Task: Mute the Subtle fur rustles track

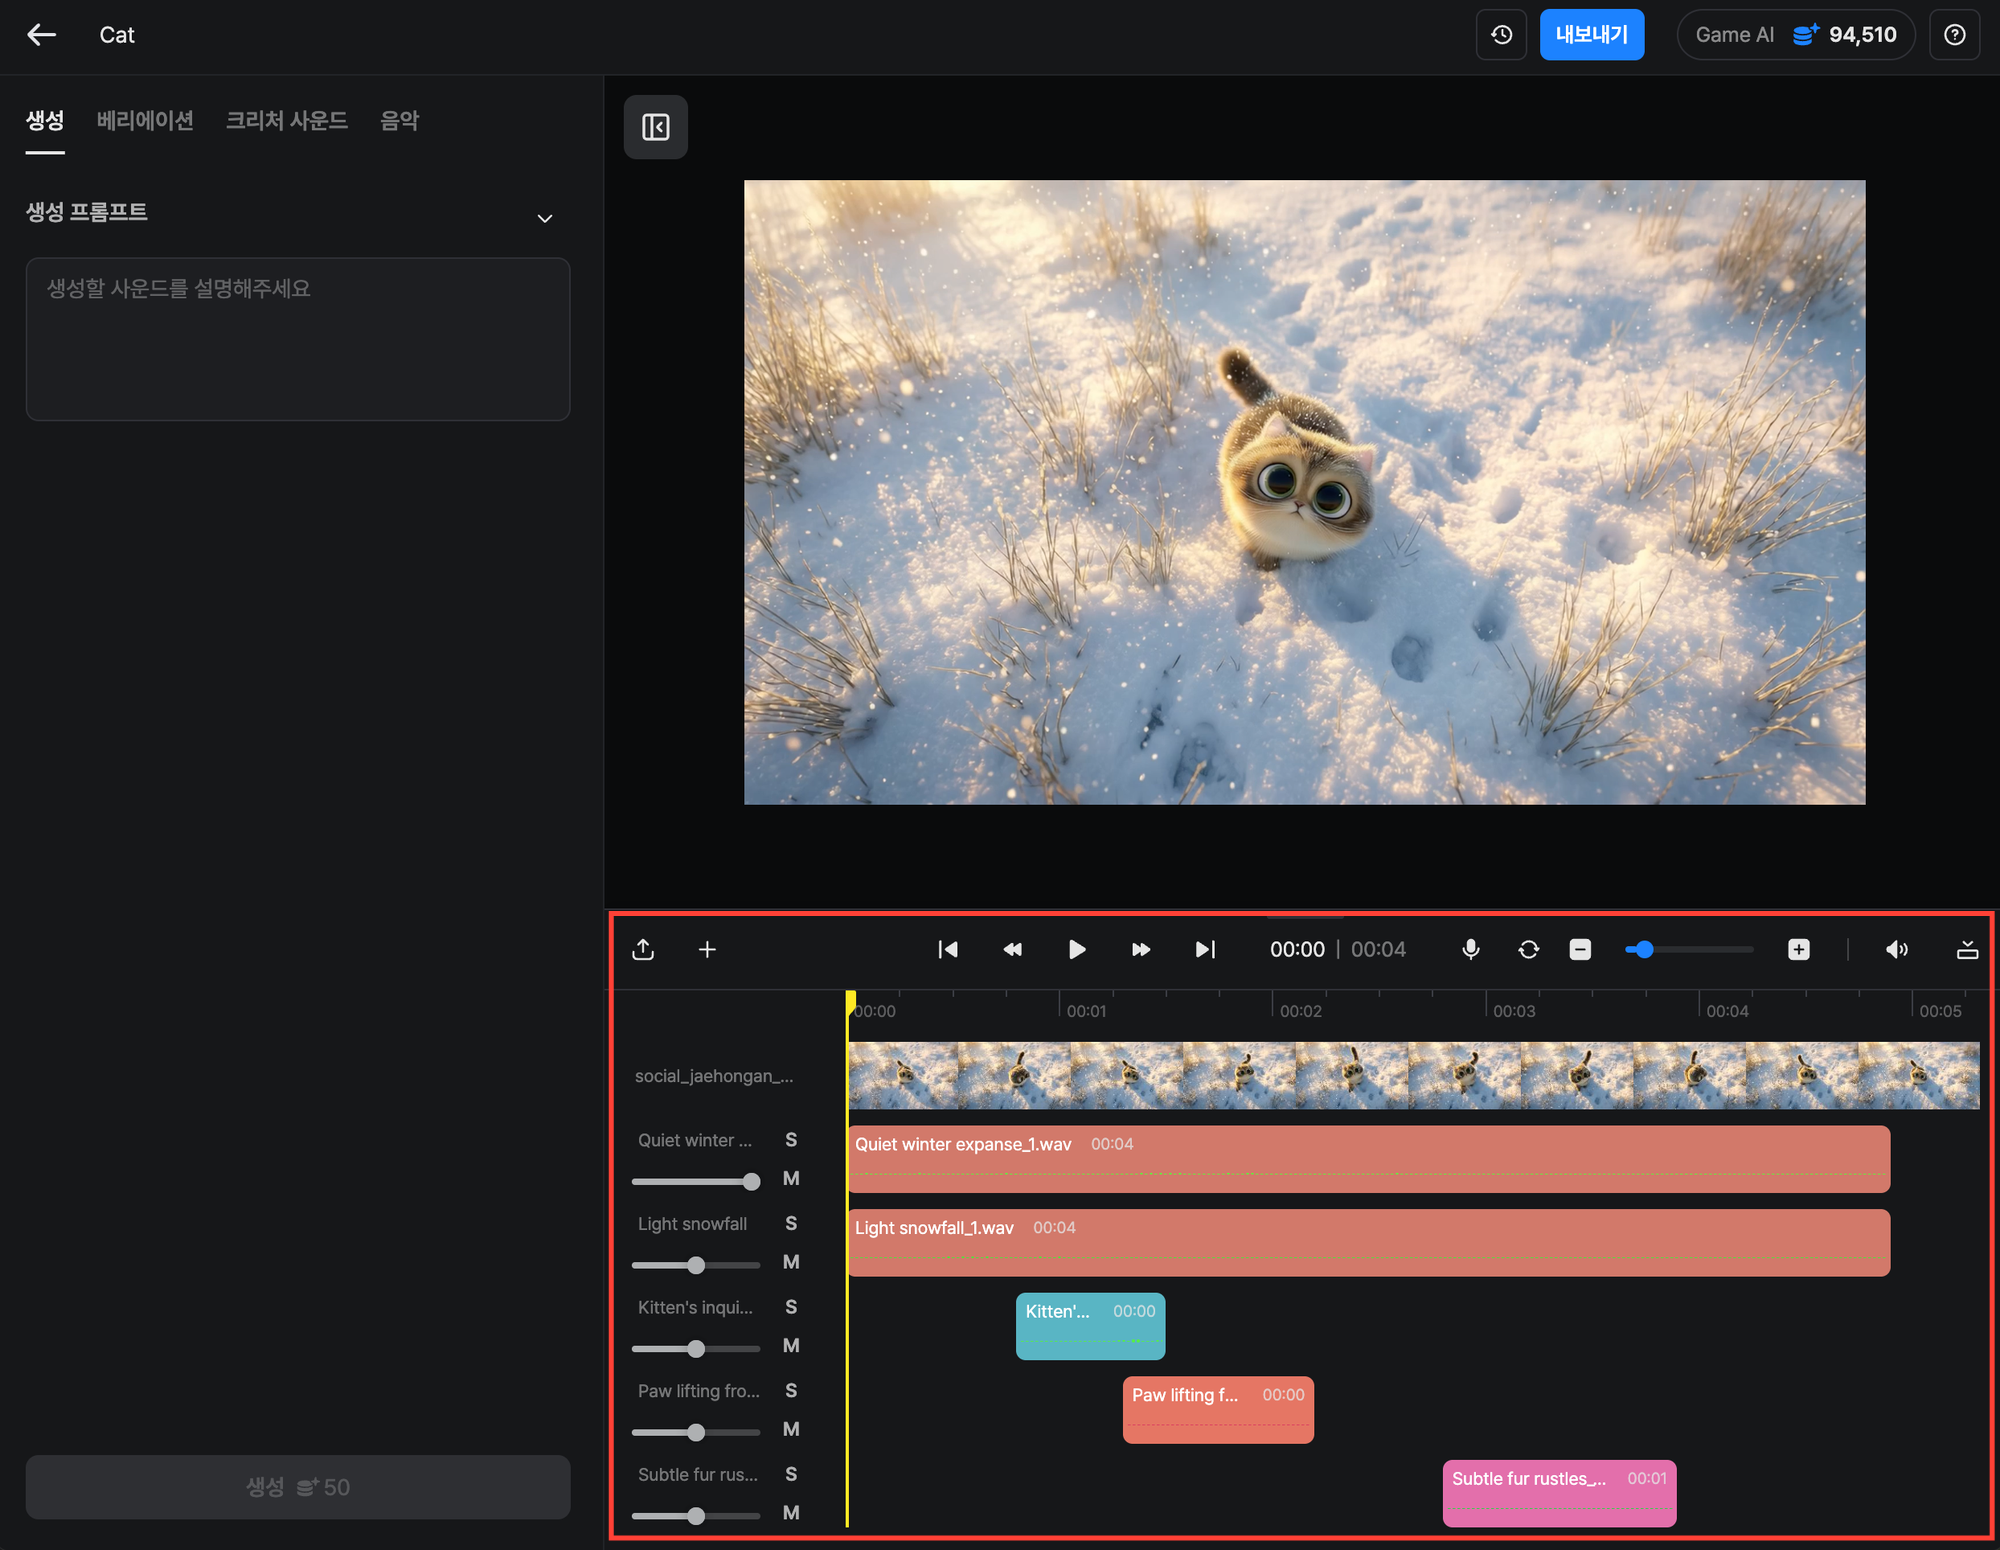Action: point(791,1513)
